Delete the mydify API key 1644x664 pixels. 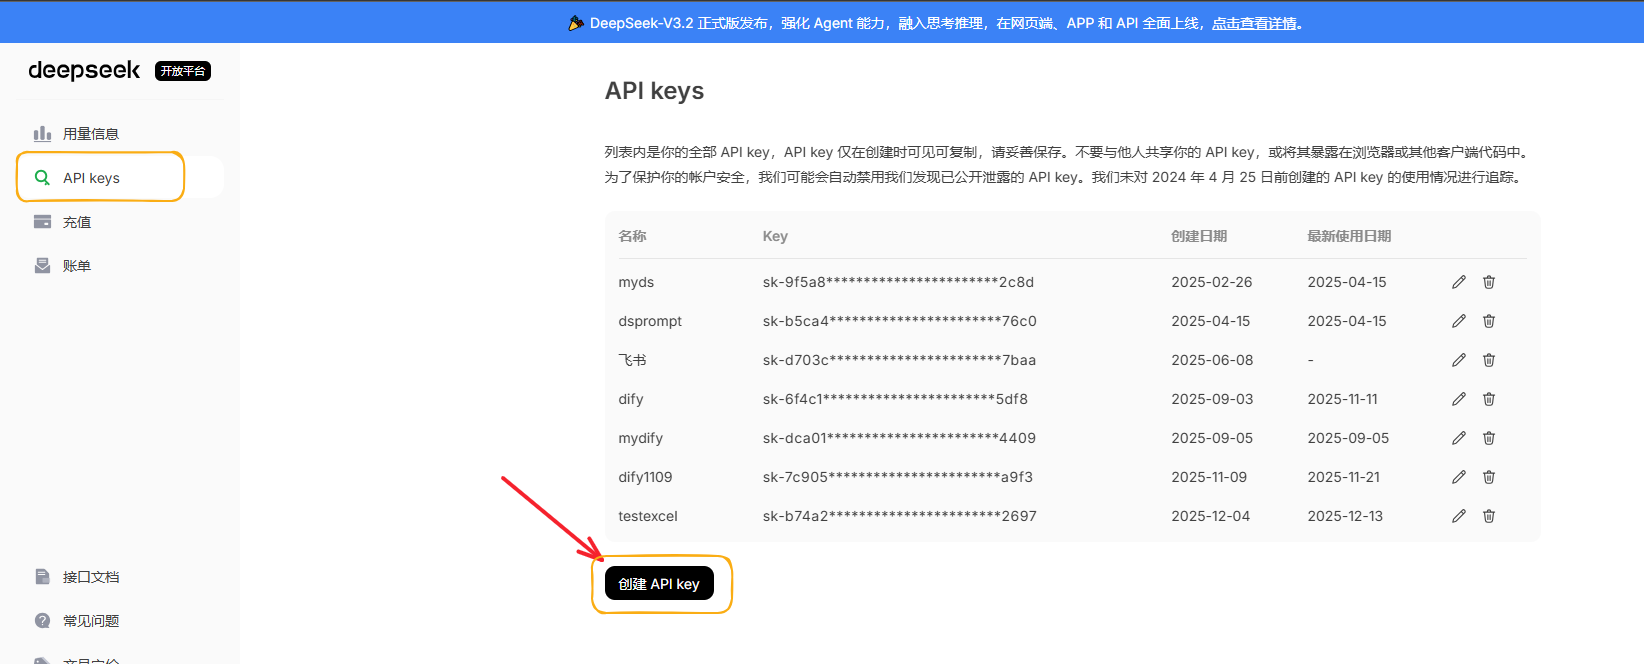pyautogui.click(x=1489, y=438)
